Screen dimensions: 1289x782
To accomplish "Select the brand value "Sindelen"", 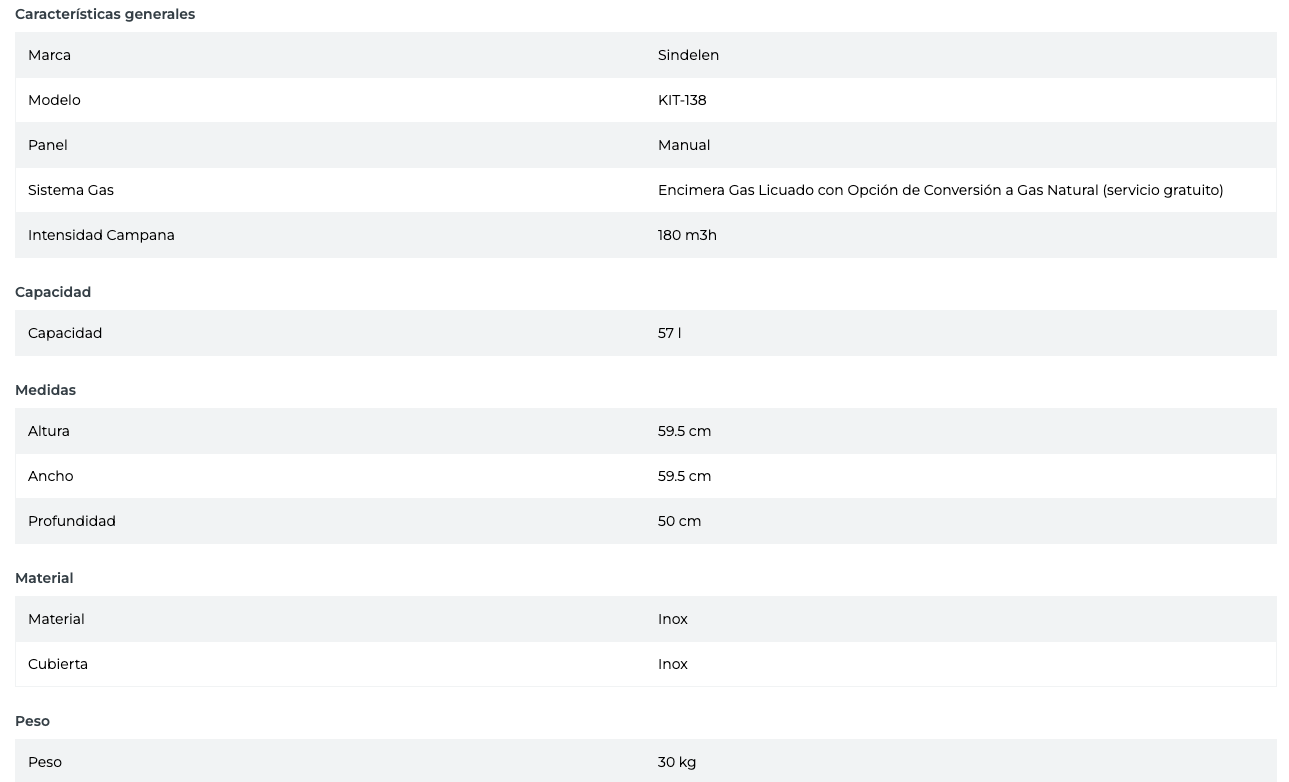I will [x=688, y=55].
